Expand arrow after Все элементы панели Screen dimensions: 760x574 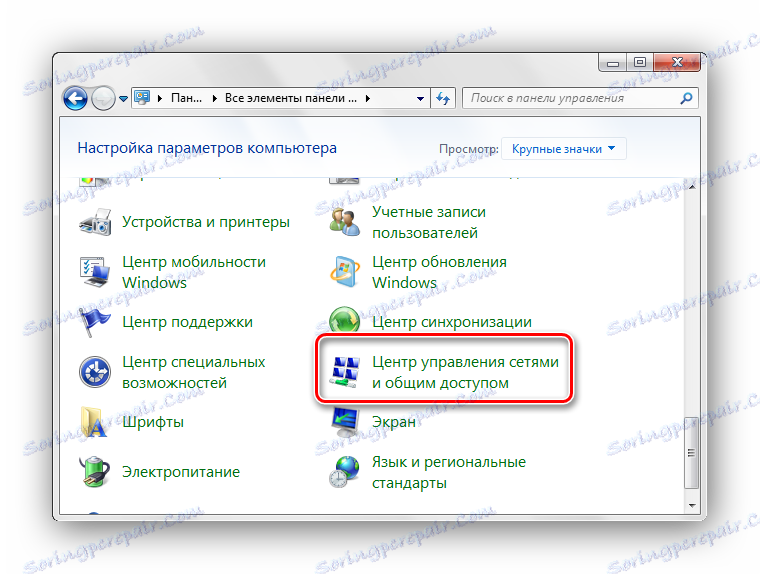pos(367,98)
